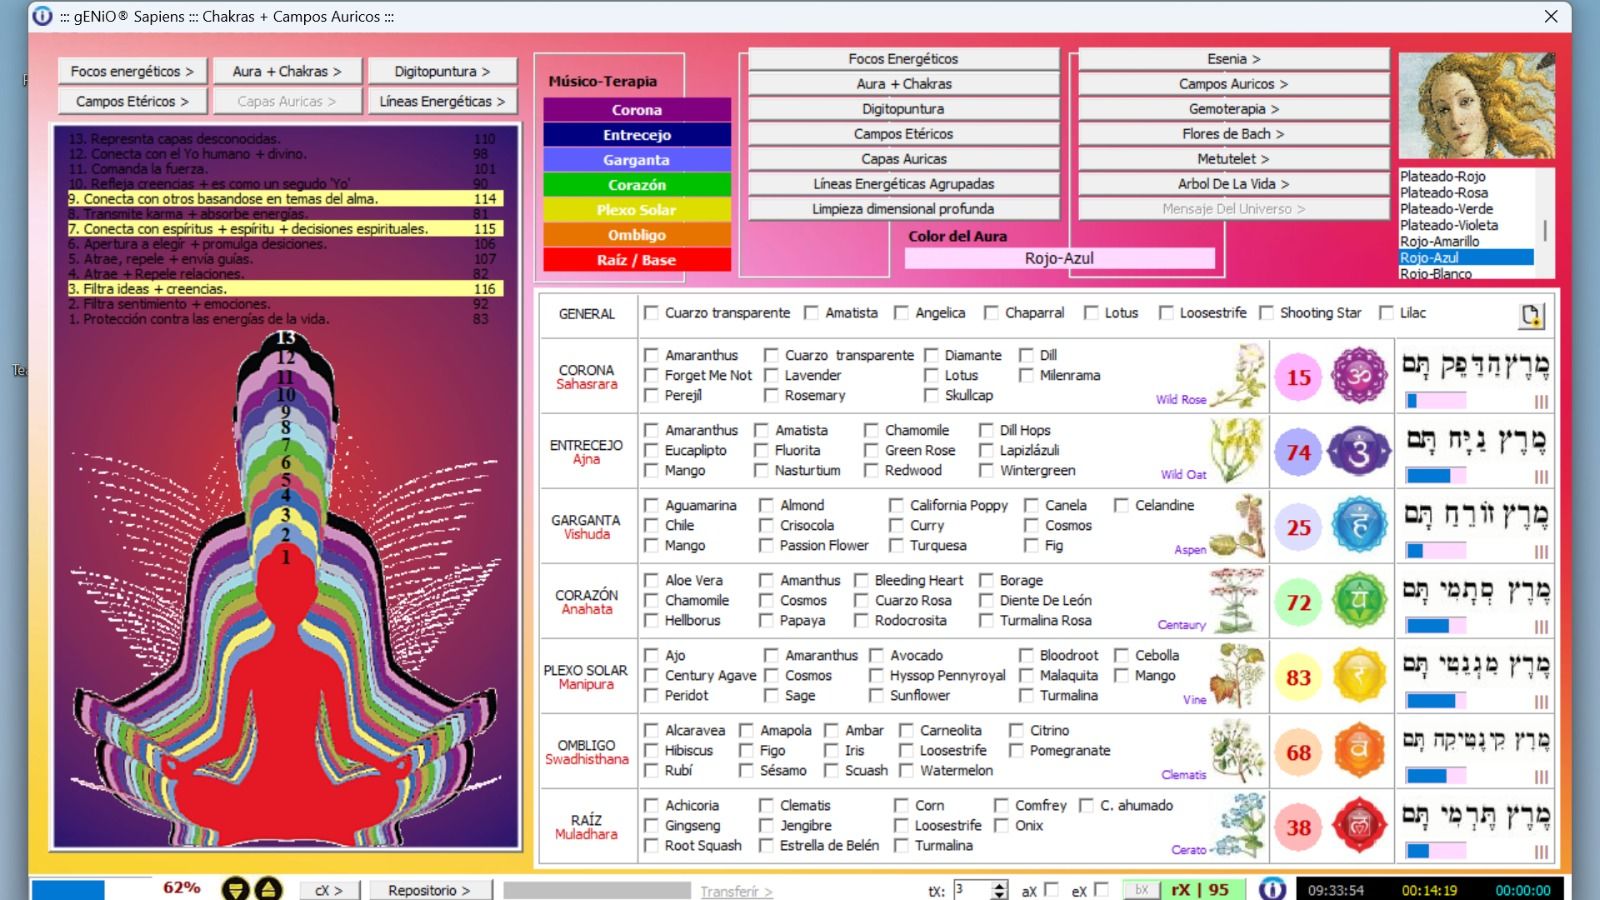Click the yellow down-arrow round icon
1600x900 pixels.
(x=236, y=889)
